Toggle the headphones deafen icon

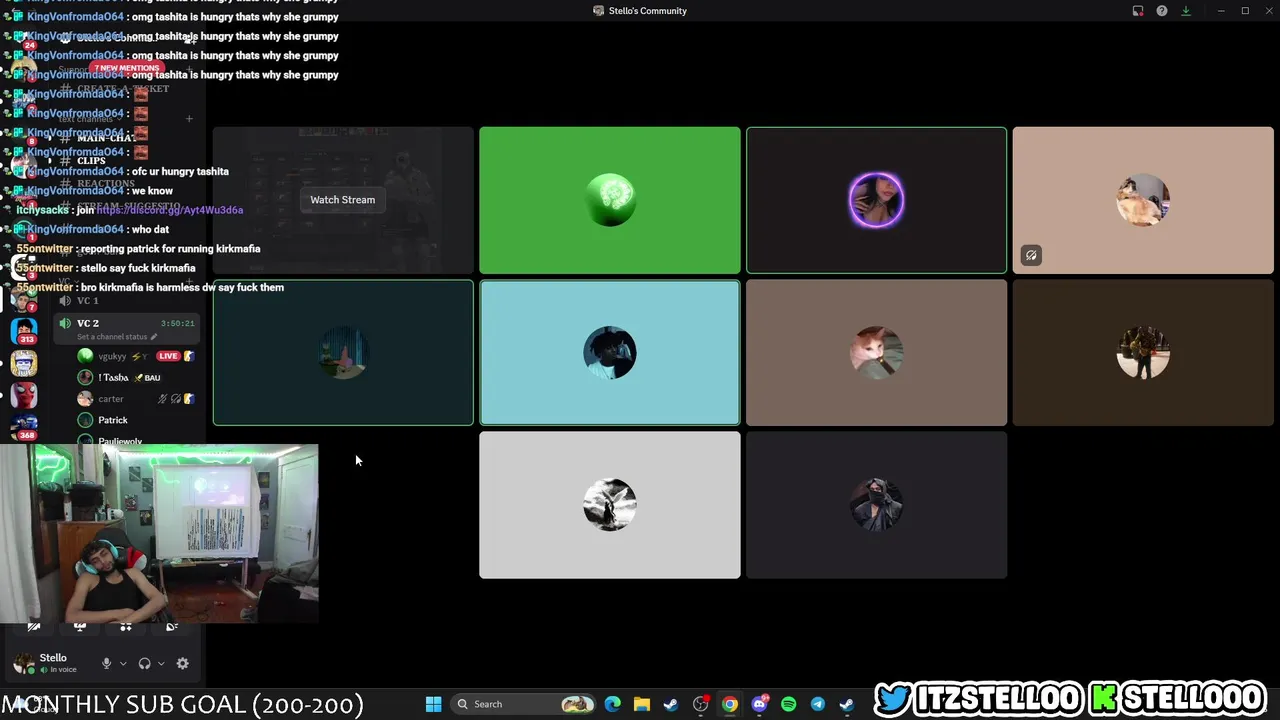(x=144, y=664)
